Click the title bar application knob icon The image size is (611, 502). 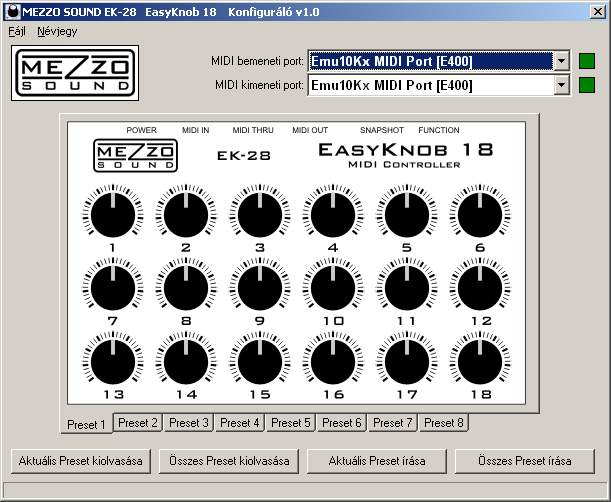point(13,12)
